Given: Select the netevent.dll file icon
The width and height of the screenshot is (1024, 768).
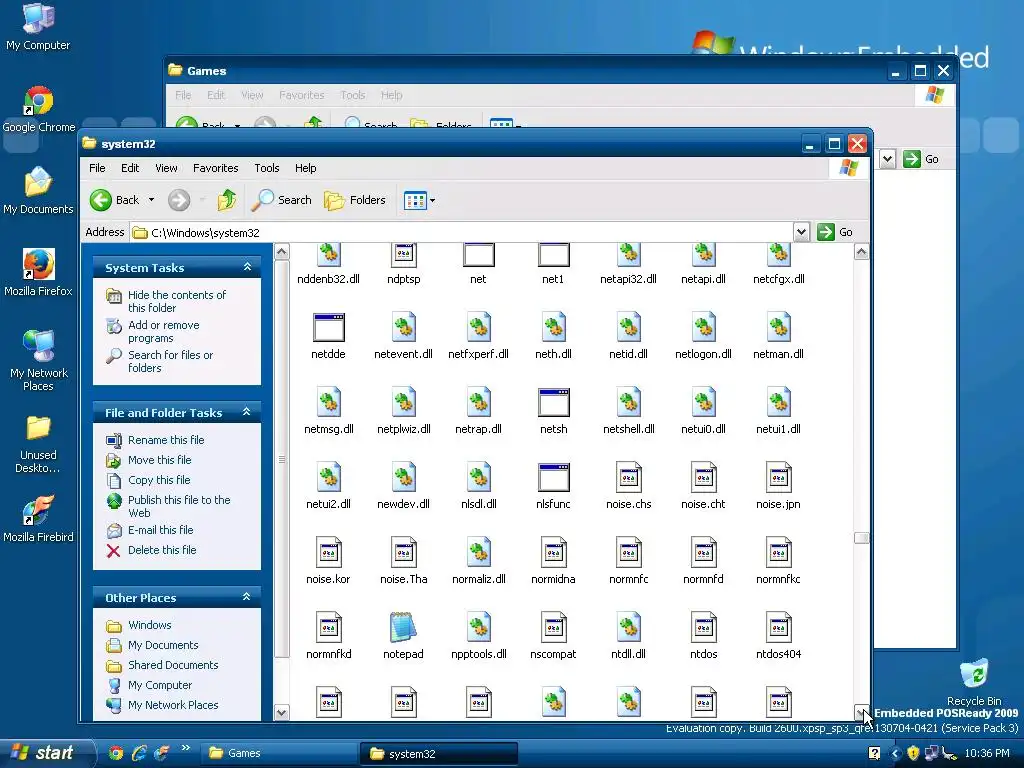Looking at the screenshot, I should 403,327.
